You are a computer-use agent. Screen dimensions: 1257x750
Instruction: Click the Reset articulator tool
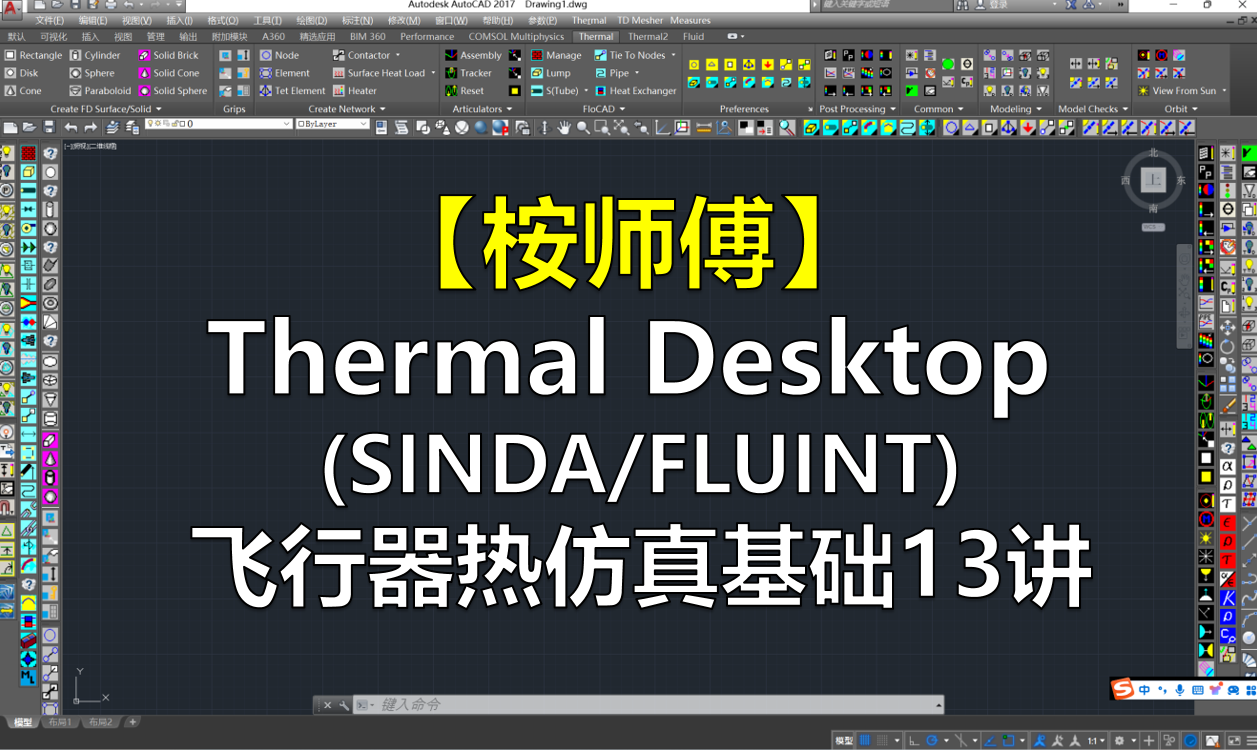pos(464,91)
